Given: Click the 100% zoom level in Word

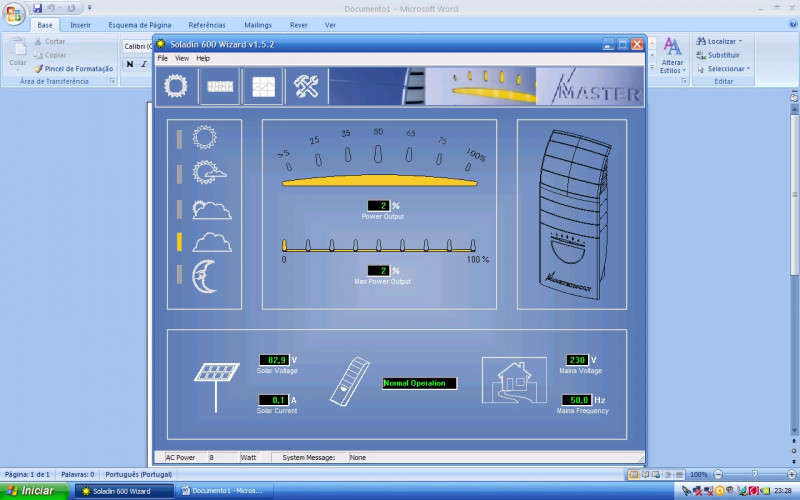Looking at the screenshot, I should (698, 474).
